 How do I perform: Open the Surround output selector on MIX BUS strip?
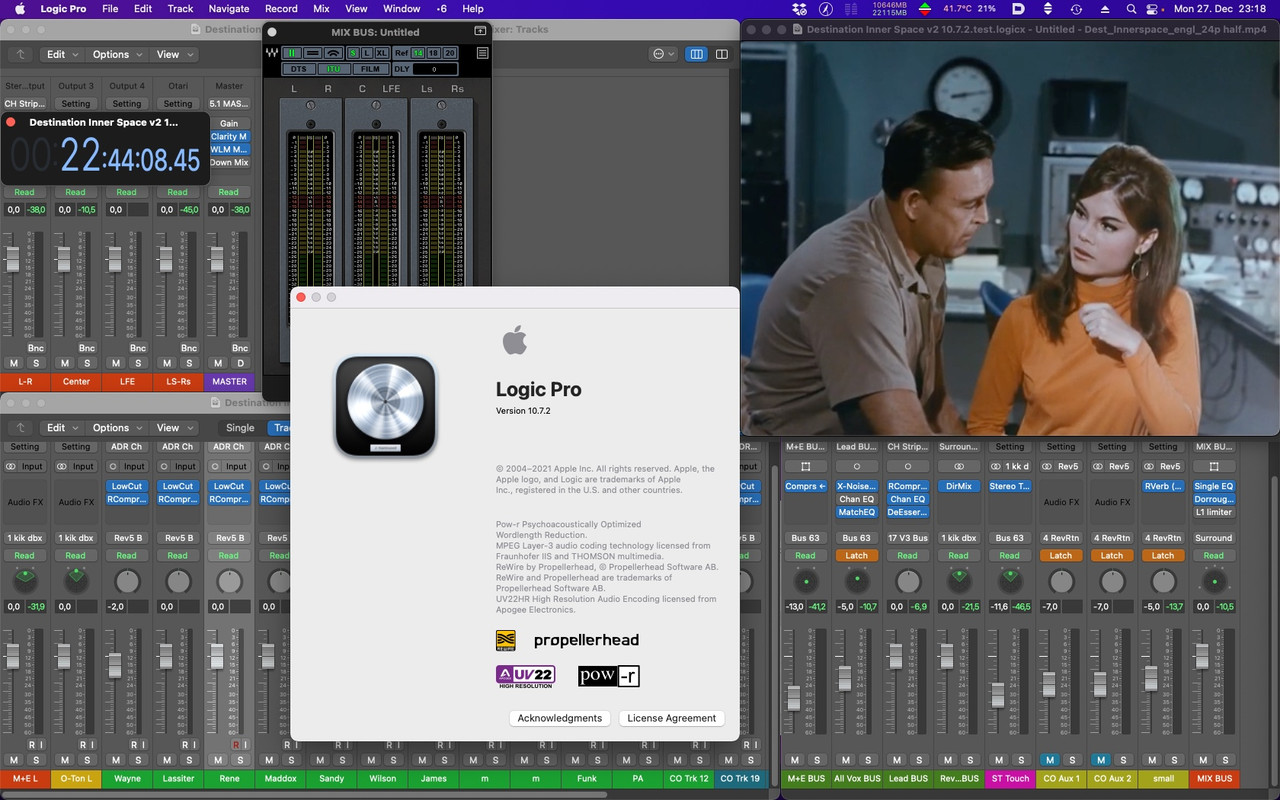(1214, 538)
